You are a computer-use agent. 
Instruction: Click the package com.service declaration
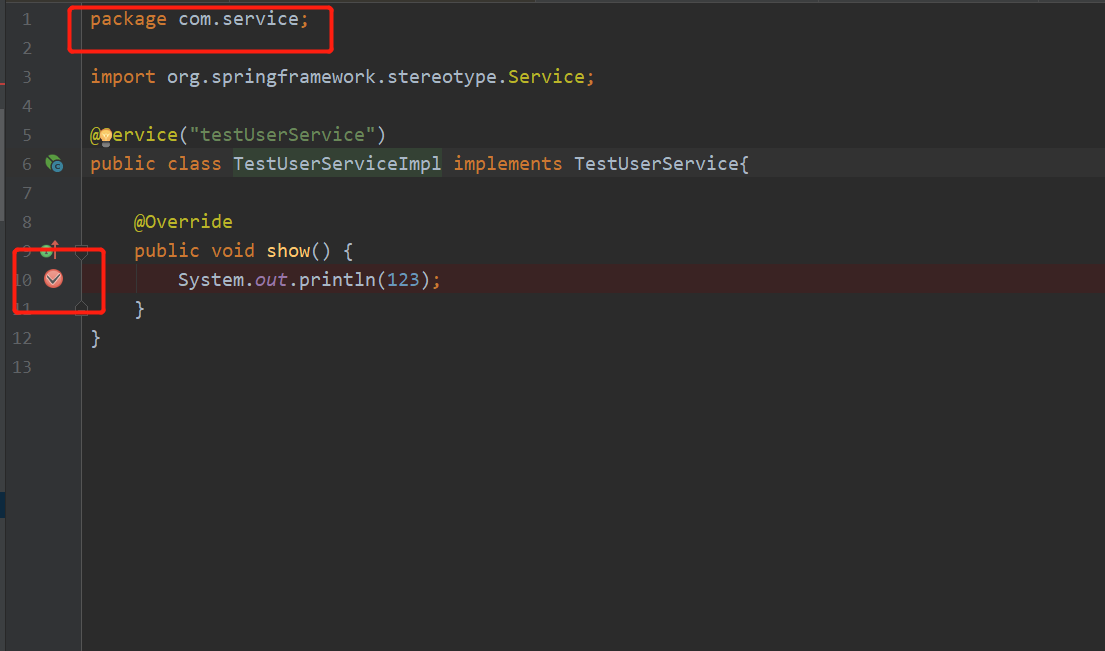(197, 18)
